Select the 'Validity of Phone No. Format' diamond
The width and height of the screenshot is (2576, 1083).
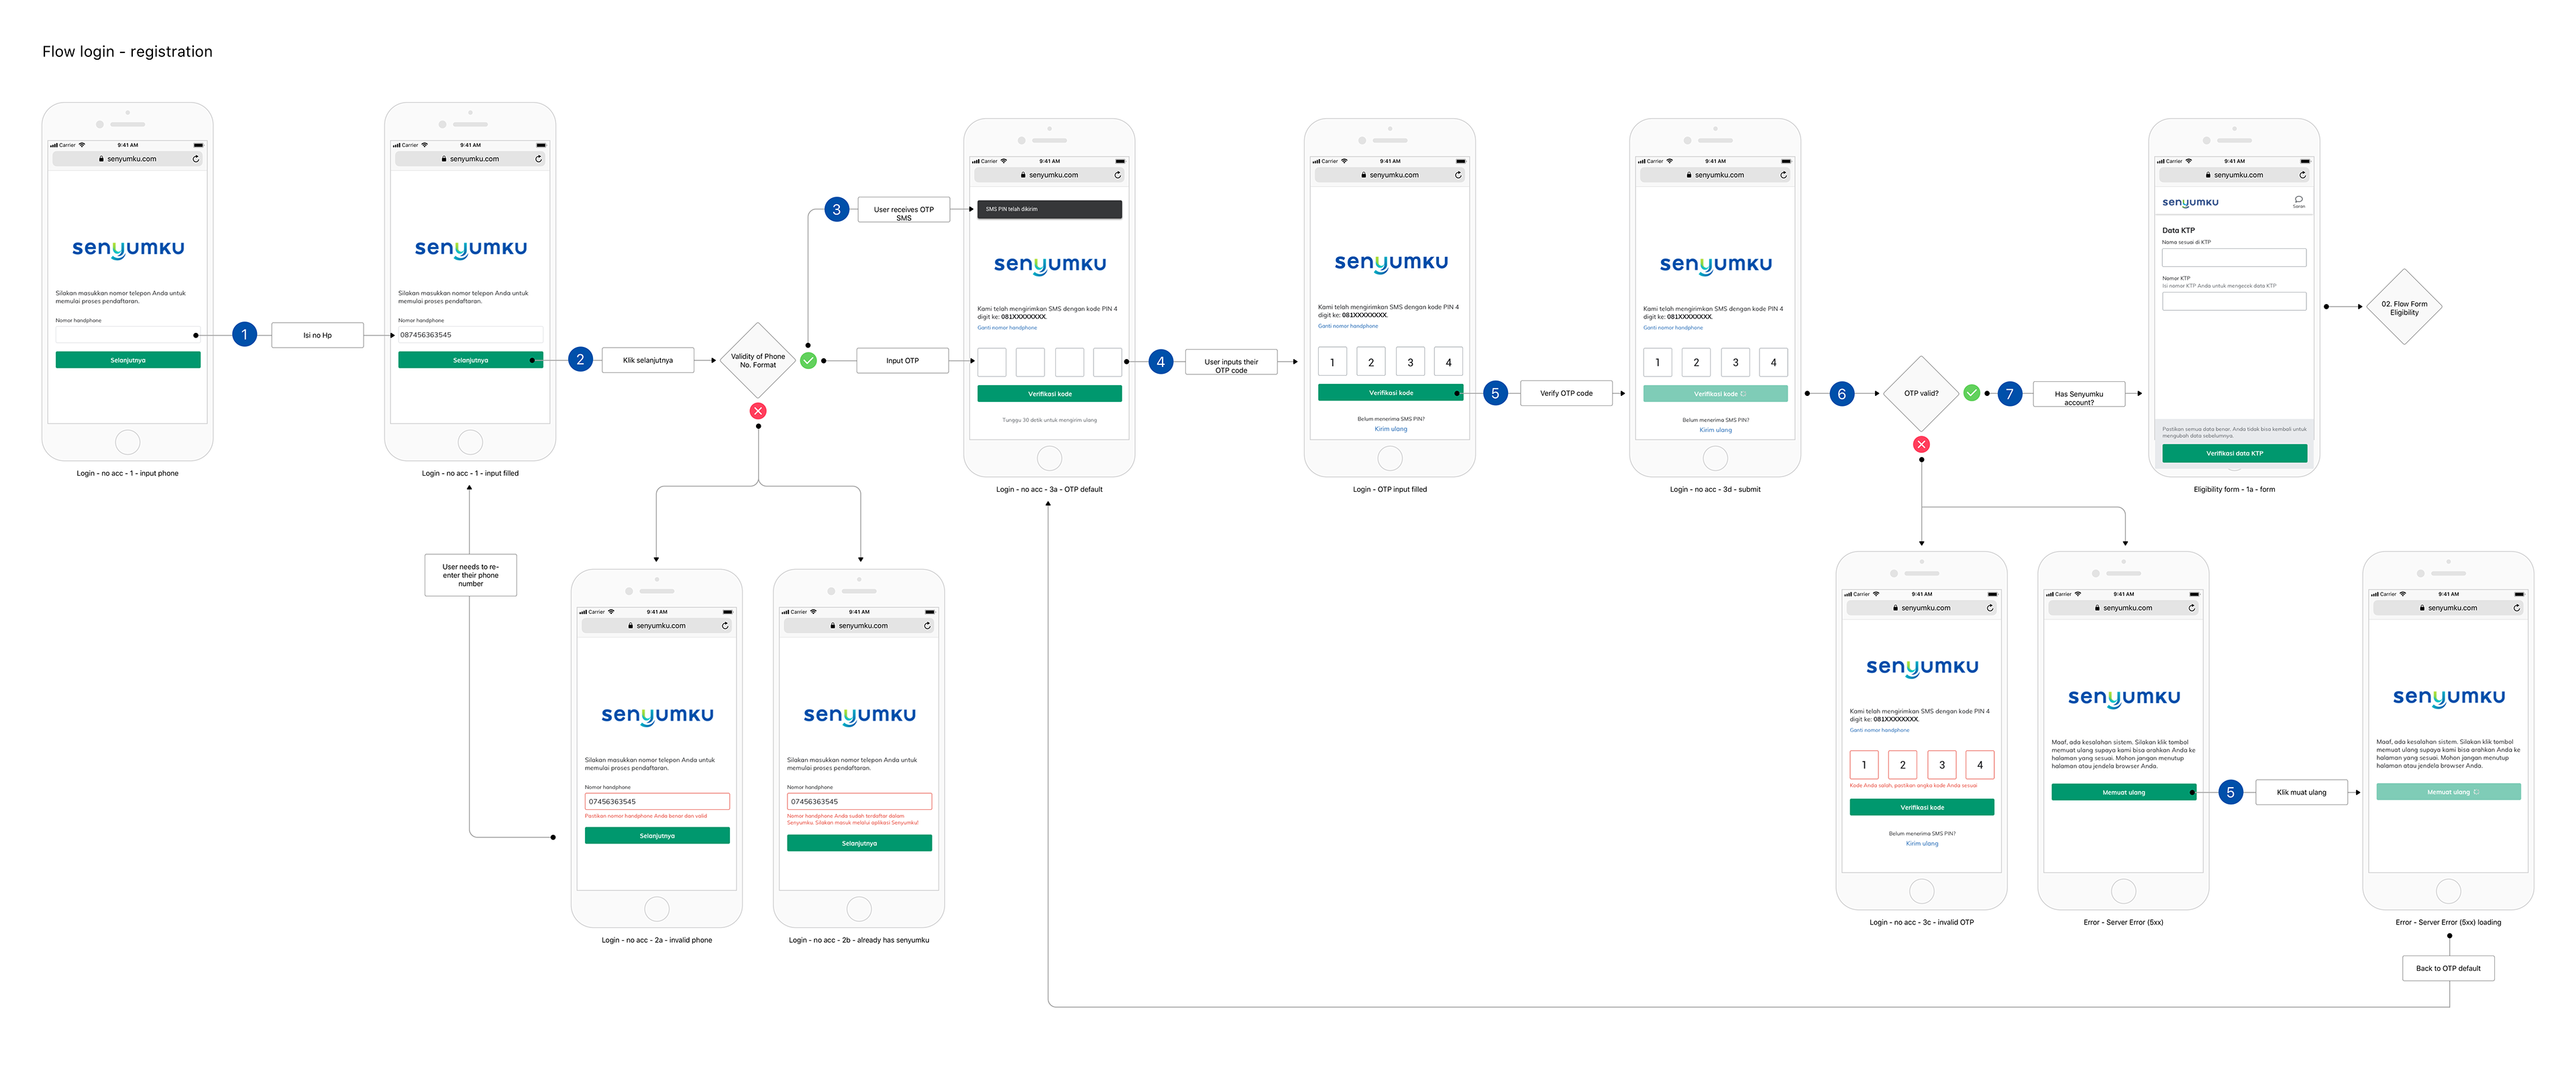click(757, 360)
